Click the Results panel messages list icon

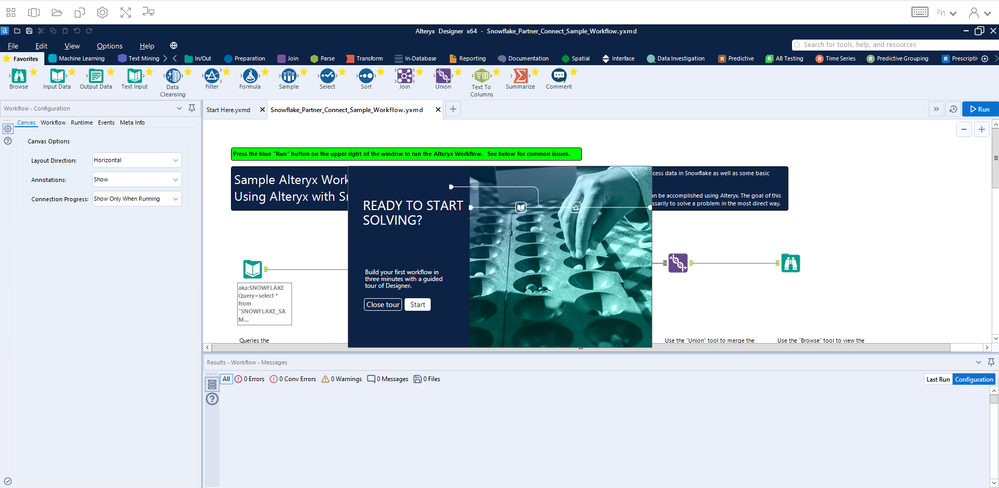point(212,384)
